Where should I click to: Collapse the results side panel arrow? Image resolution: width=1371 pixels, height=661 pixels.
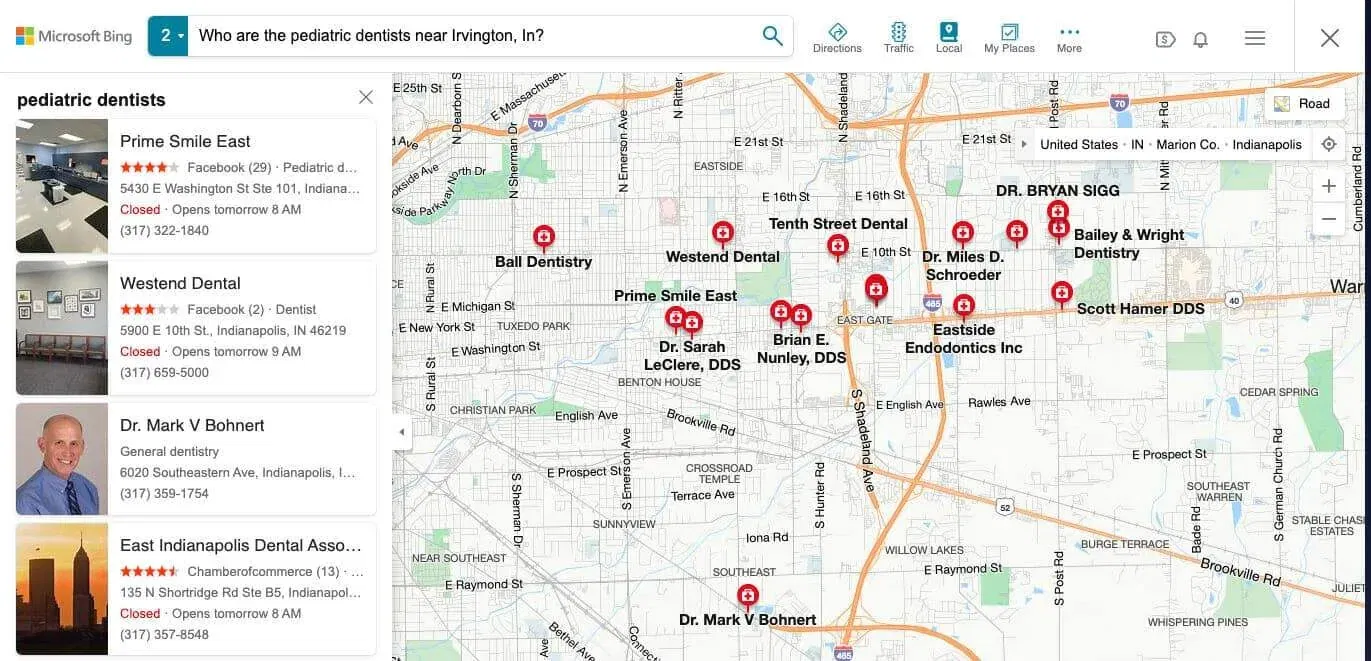(x=402, y=432)
